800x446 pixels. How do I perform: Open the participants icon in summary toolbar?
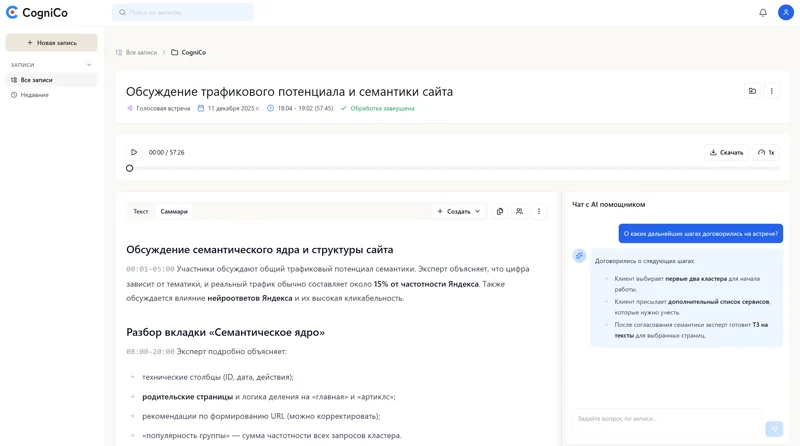519,211
